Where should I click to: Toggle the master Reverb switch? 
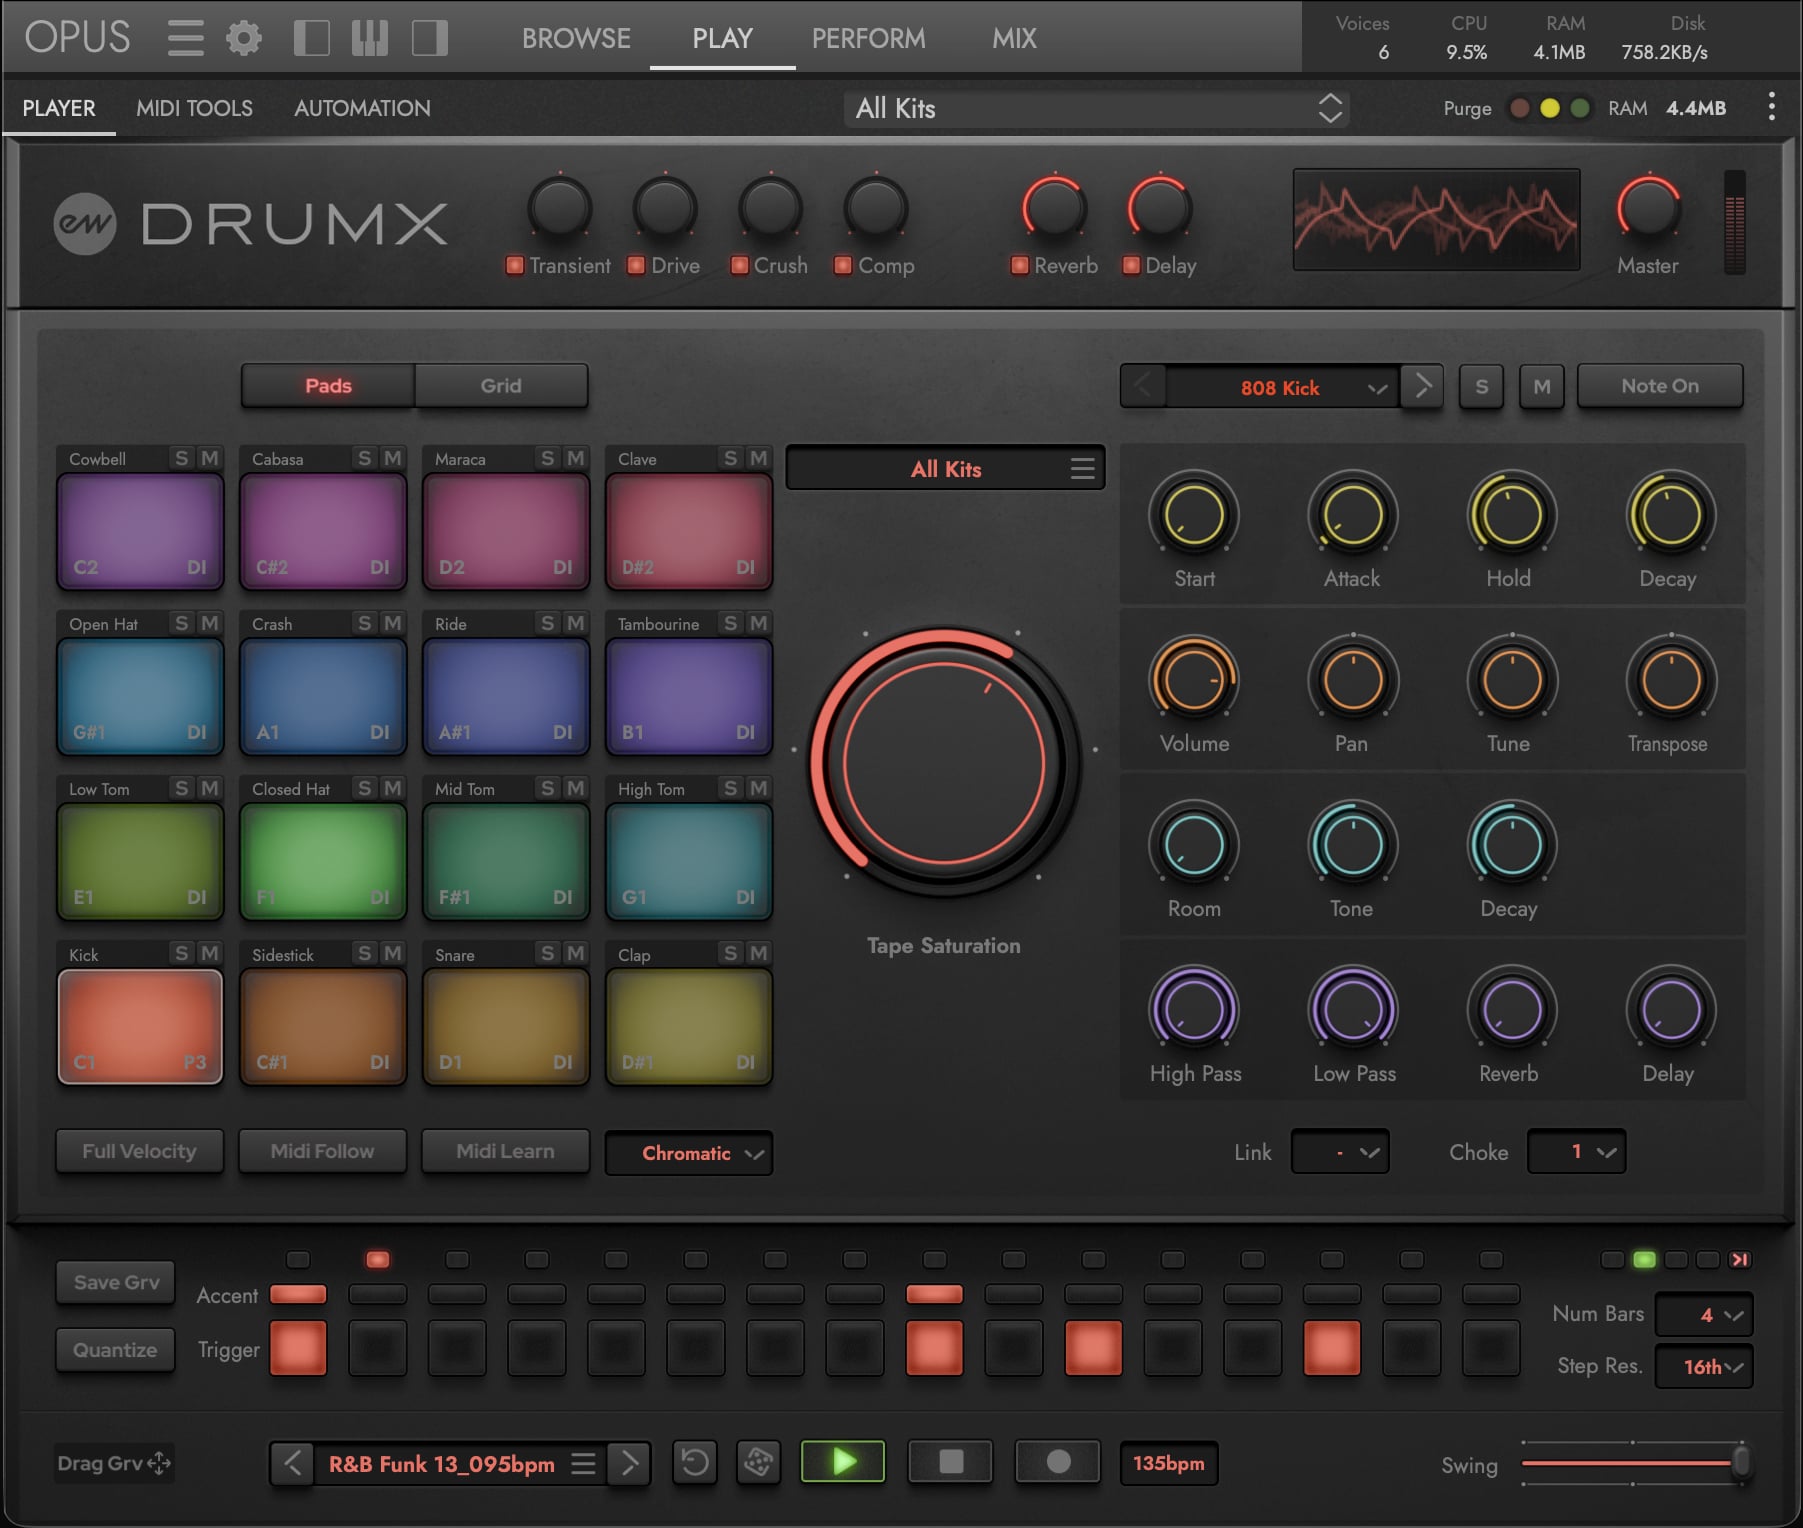[1020, 265]
